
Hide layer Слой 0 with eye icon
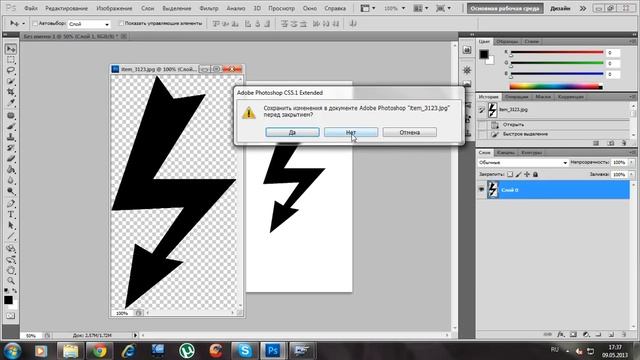click(x=481, y=190)
